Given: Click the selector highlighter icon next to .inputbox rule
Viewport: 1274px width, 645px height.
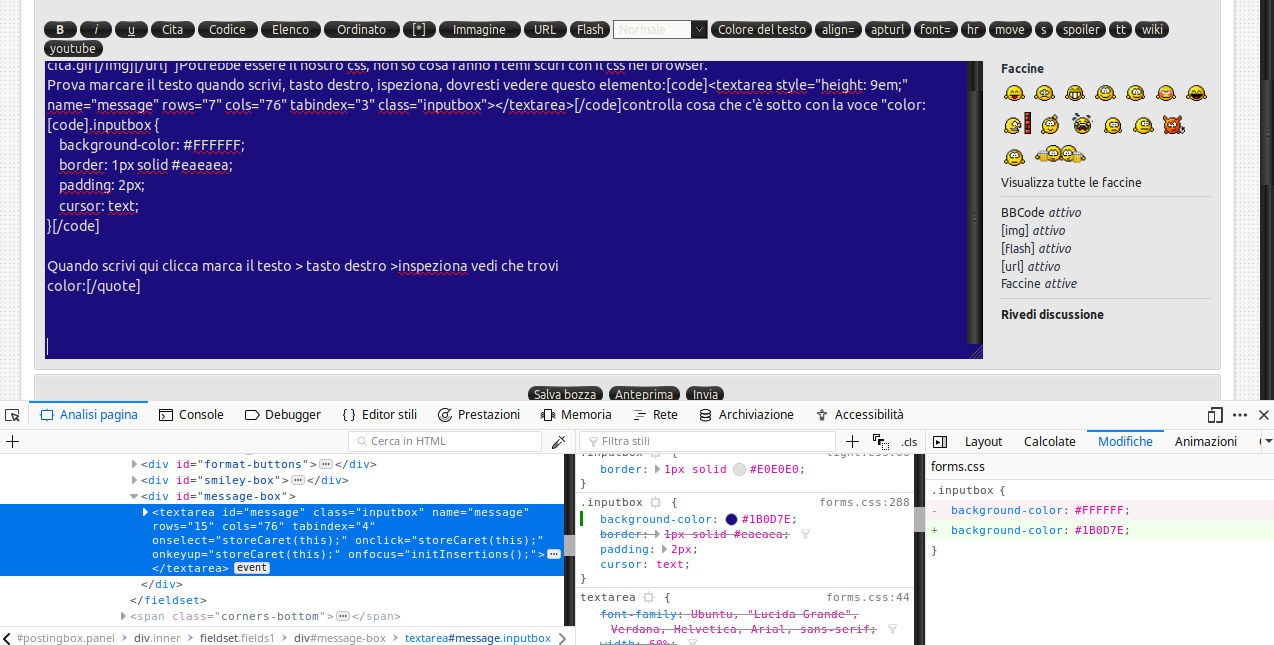Looking at the screenshot, I should pos(655,503).
